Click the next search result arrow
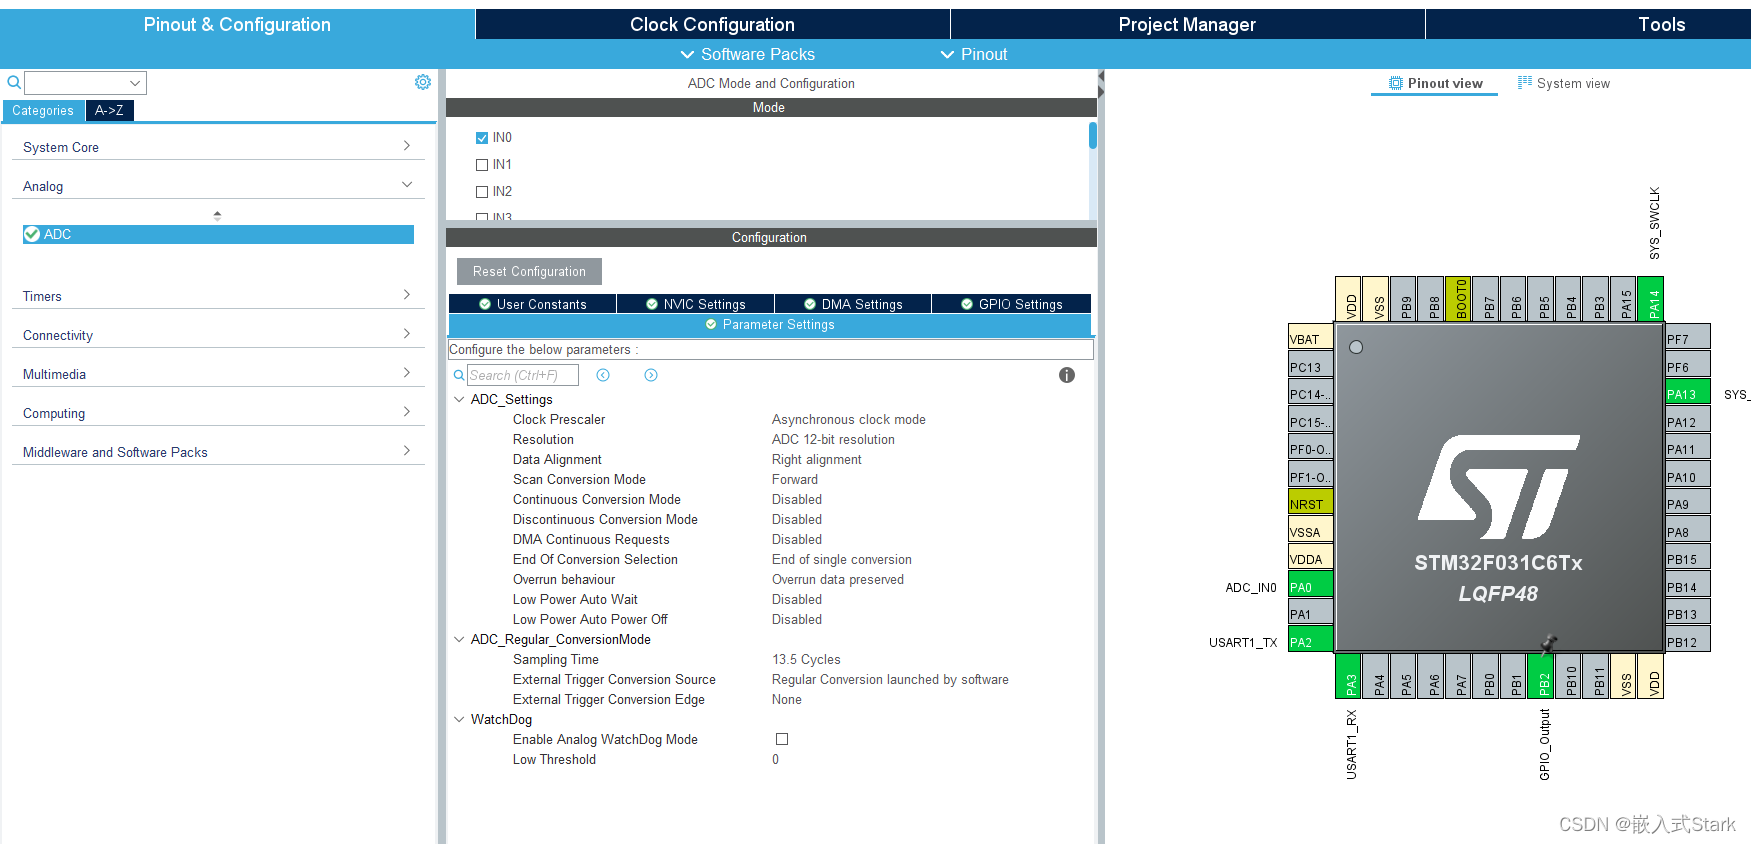 point(651,375)
